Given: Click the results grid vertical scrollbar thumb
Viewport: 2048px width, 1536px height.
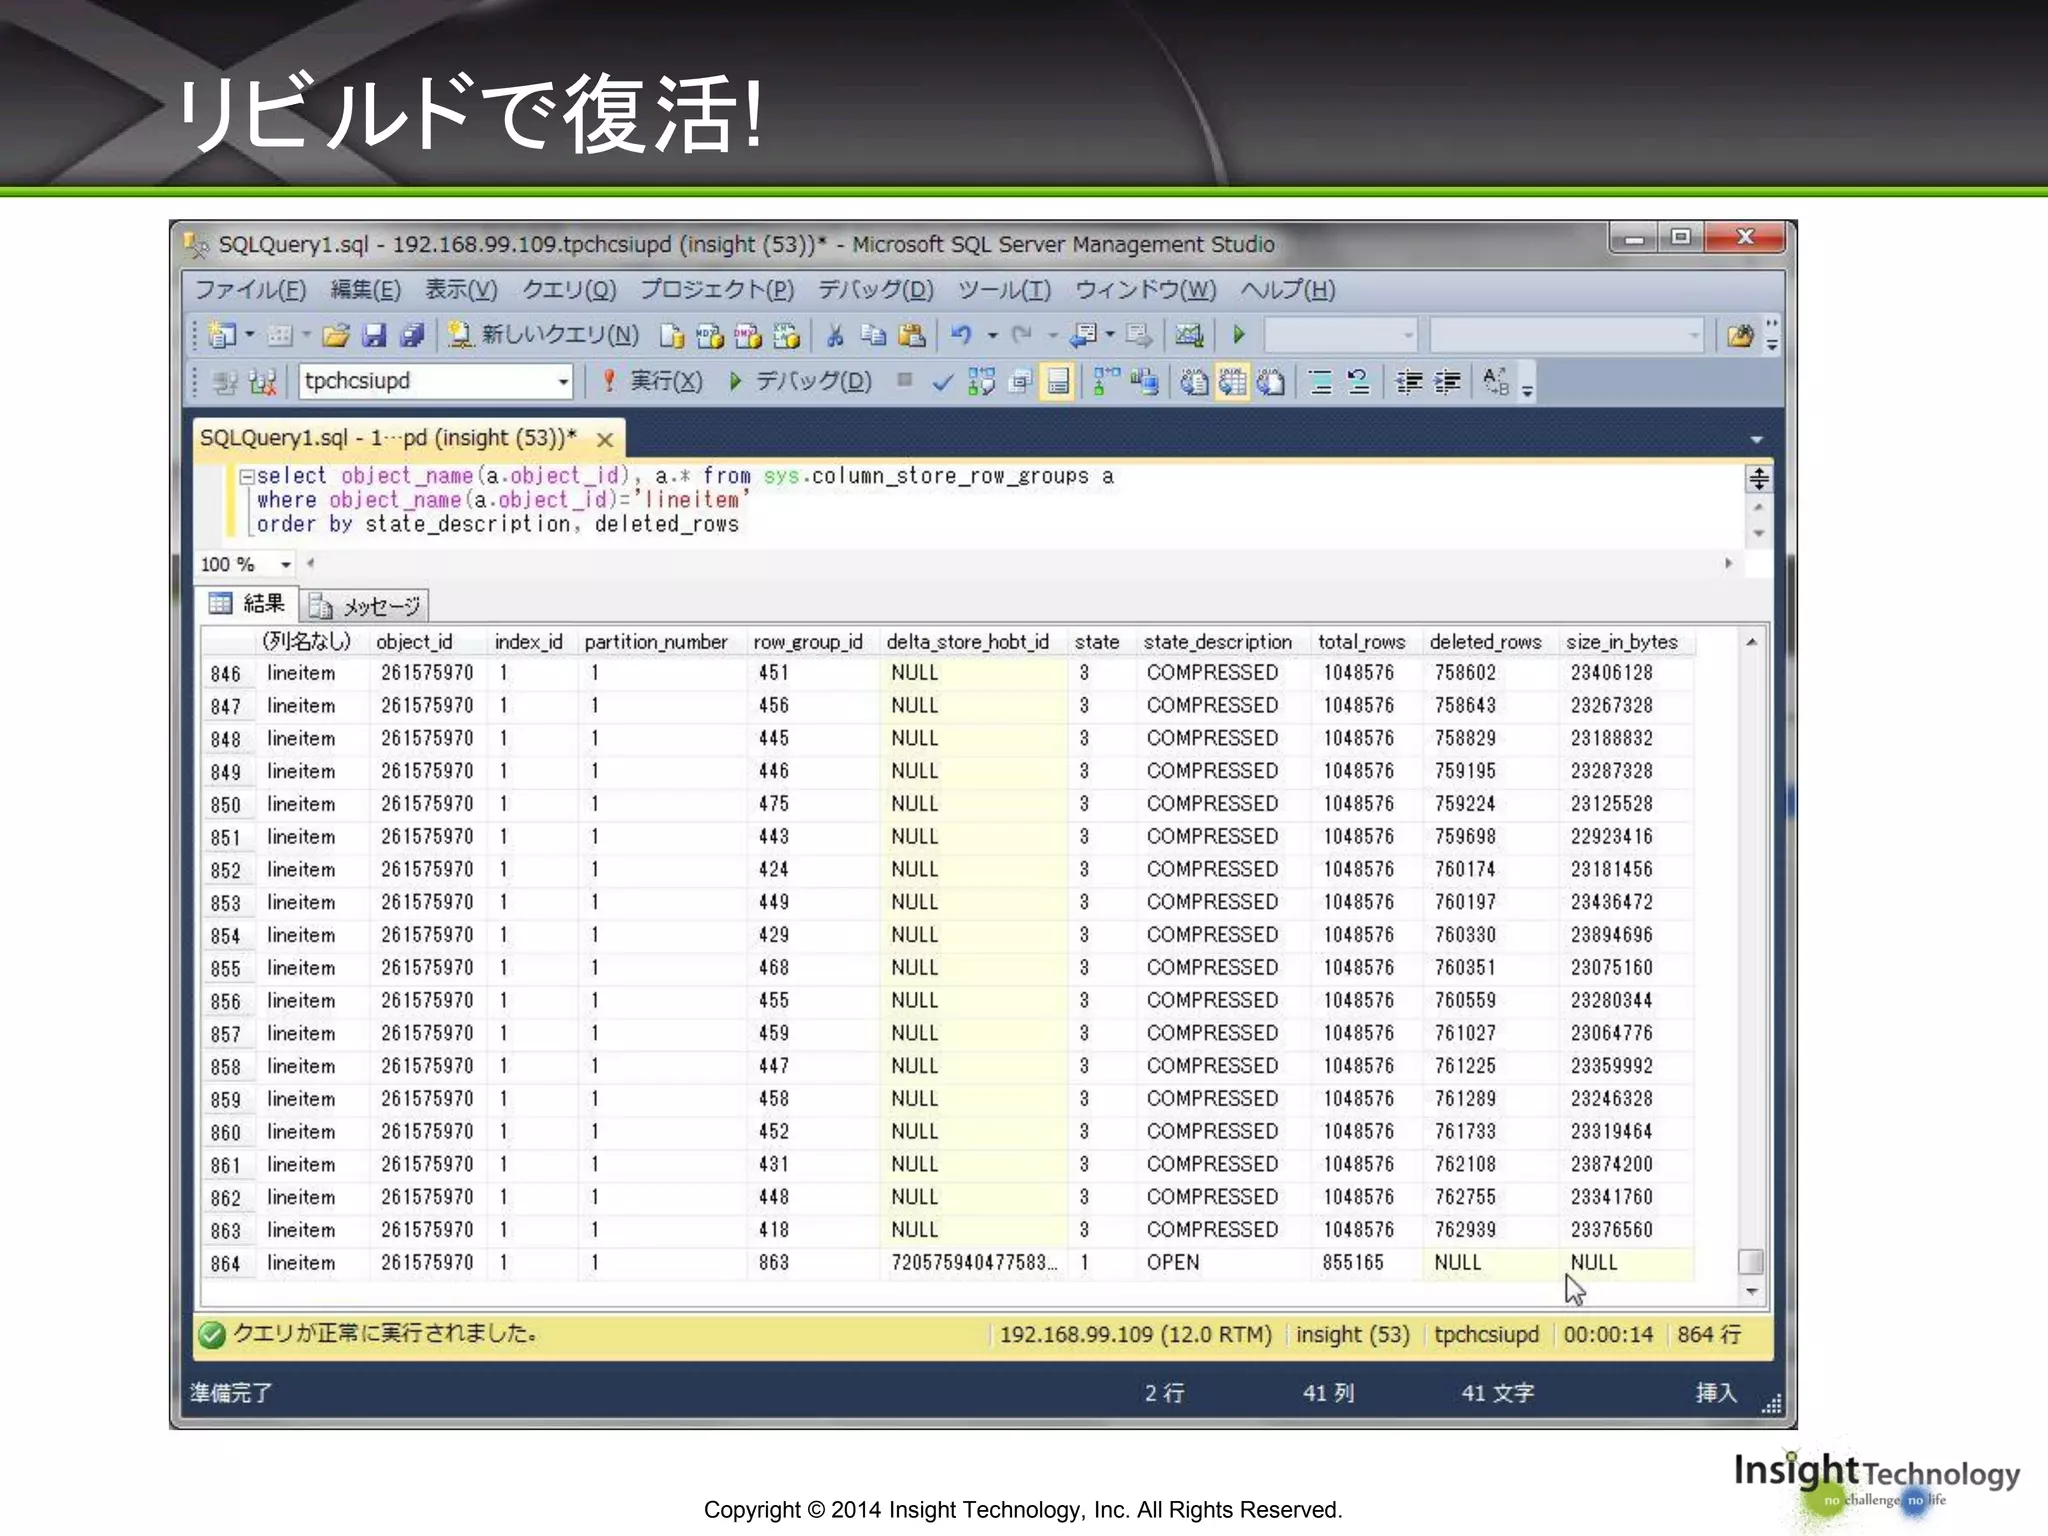Looking at the screenshot, I should (1751, 1262).
